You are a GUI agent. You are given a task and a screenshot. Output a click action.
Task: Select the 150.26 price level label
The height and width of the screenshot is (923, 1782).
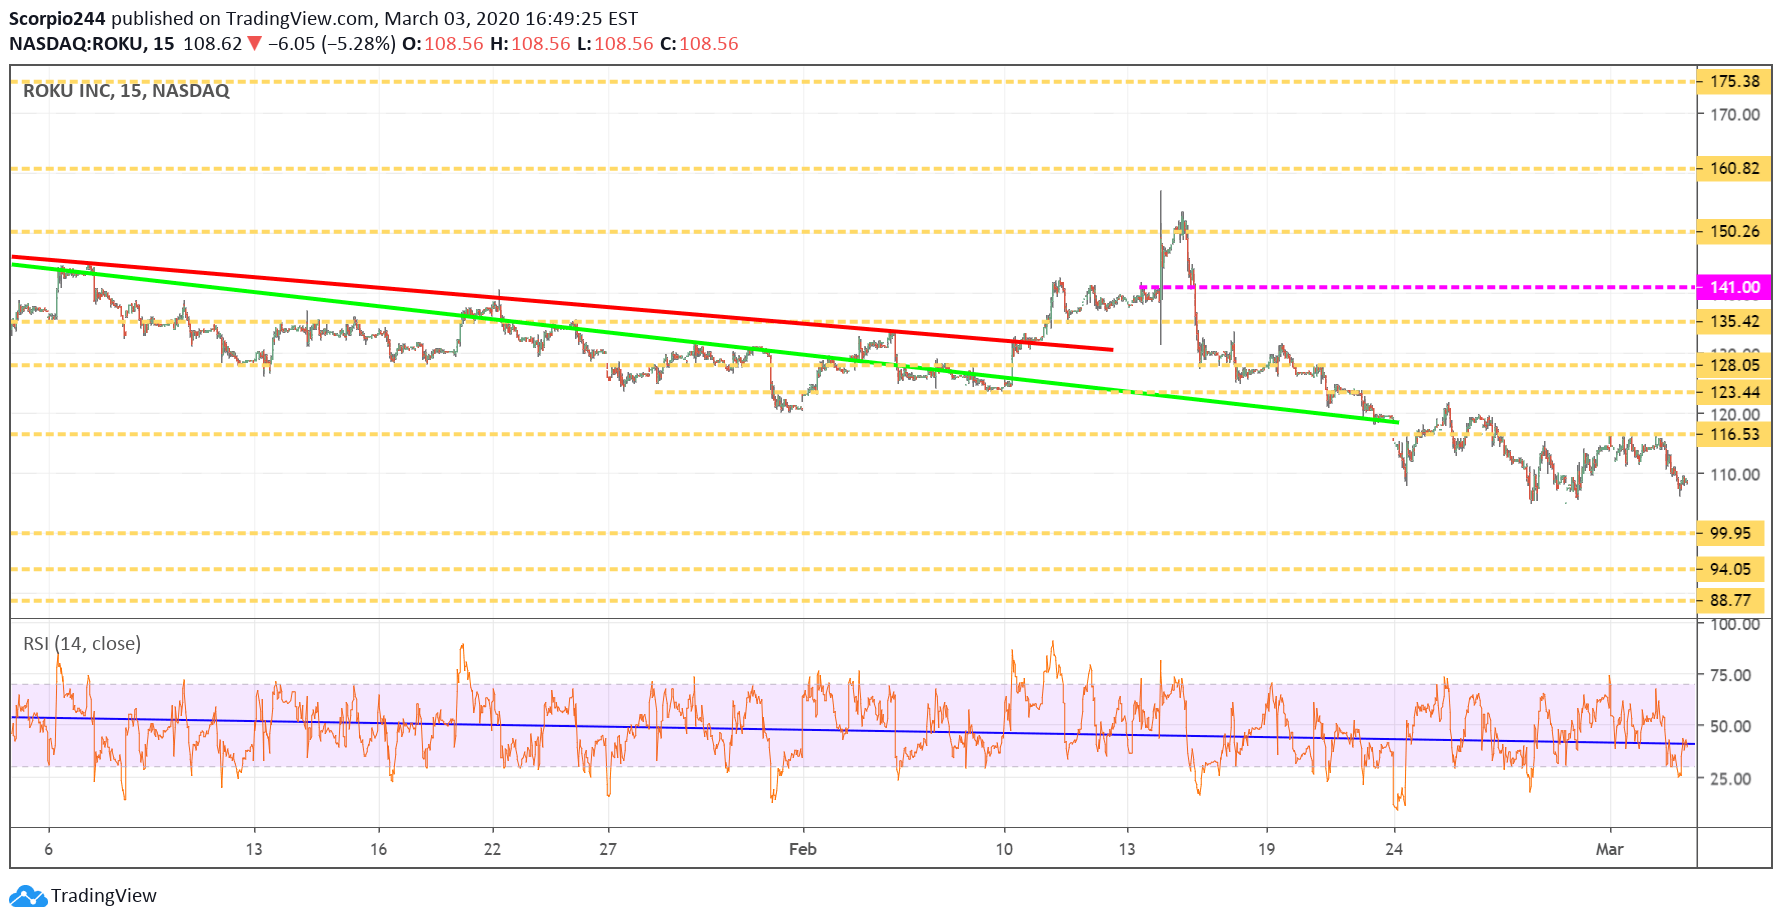[x=1735, y=232]
